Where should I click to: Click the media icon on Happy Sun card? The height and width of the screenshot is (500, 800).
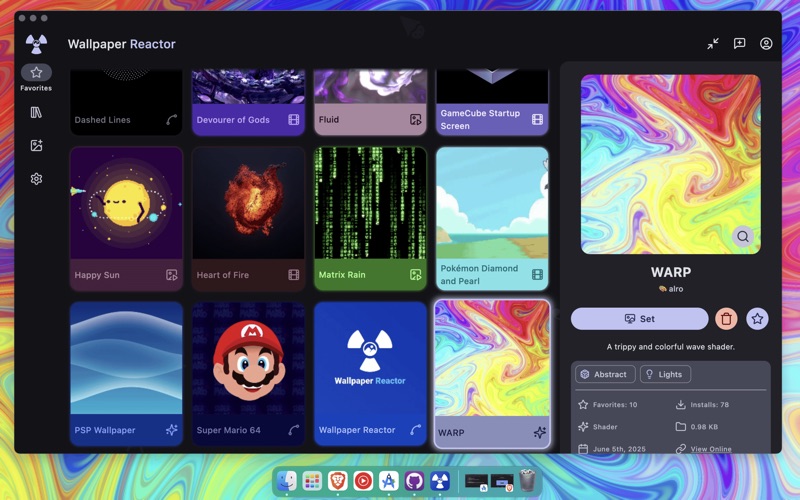coord(171,275)
